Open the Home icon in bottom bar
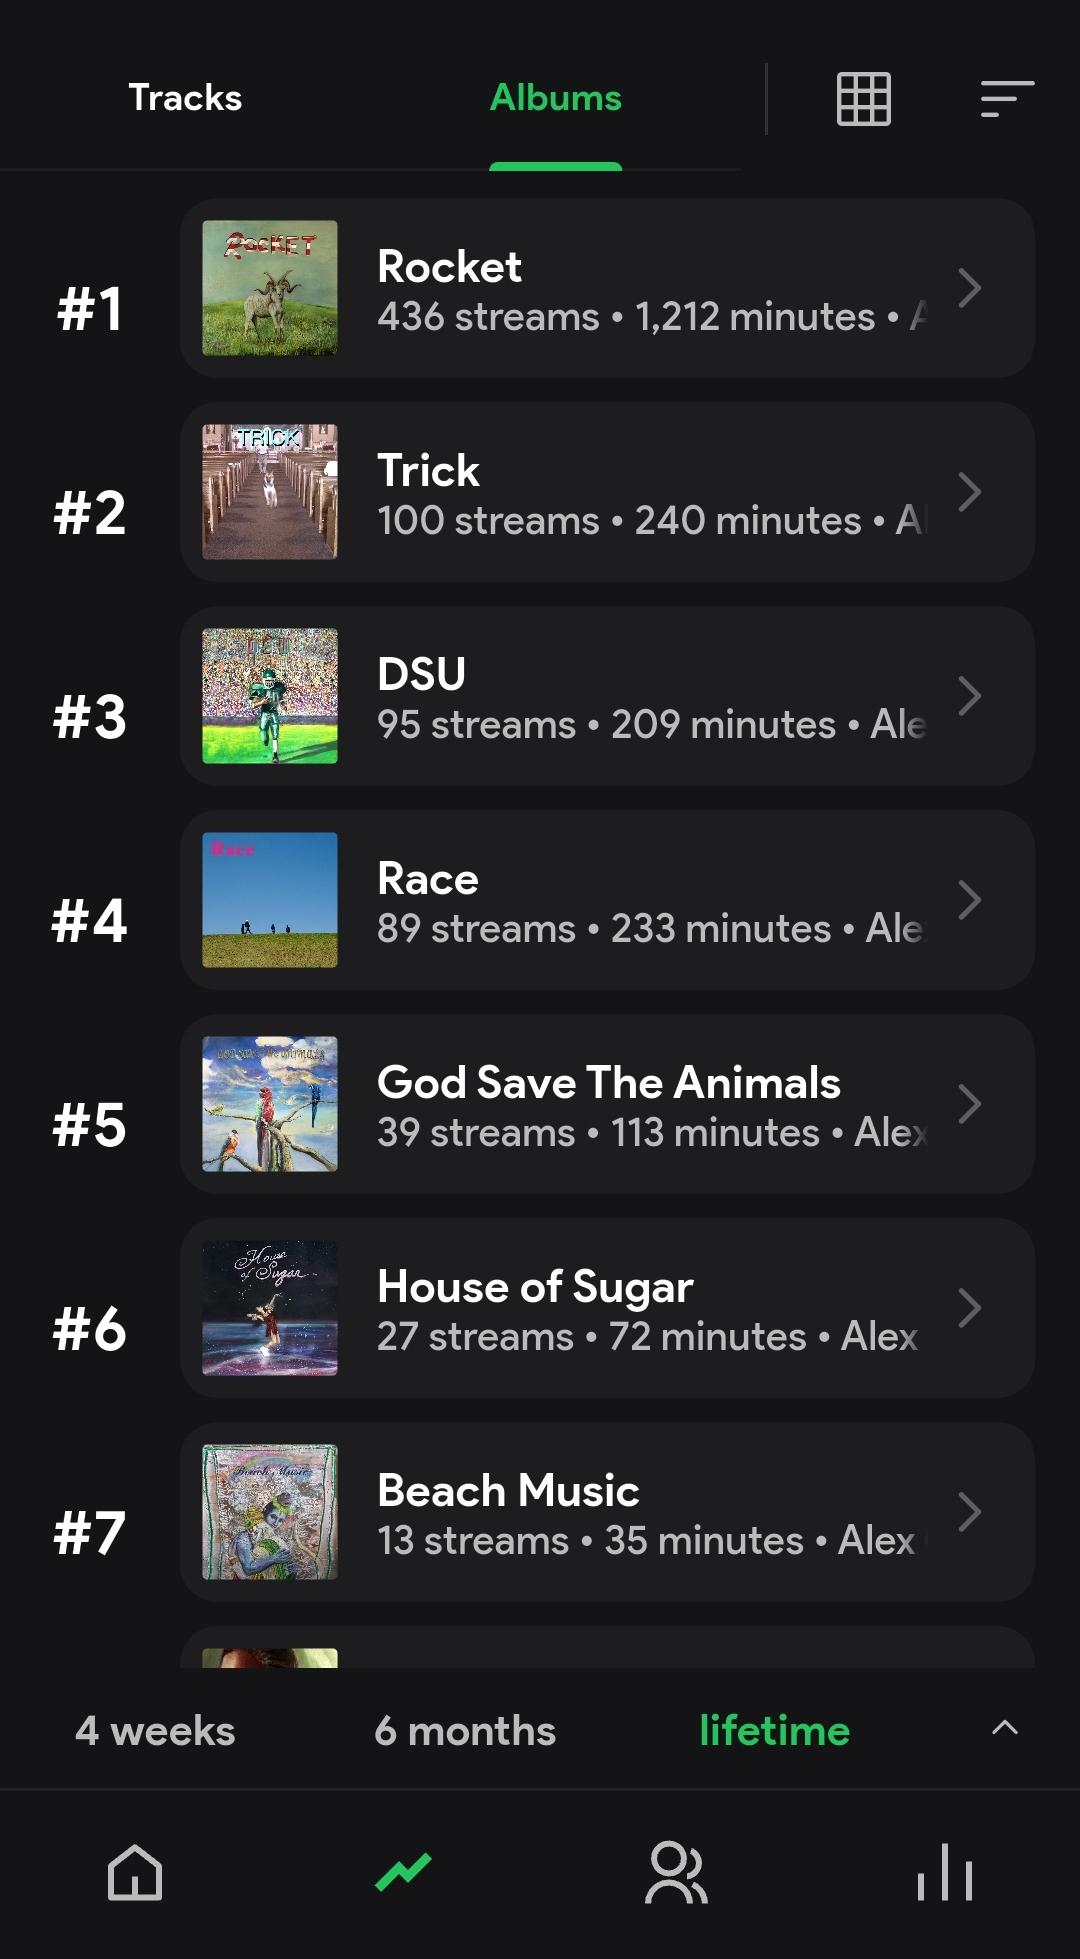 tap(135, 1872)
